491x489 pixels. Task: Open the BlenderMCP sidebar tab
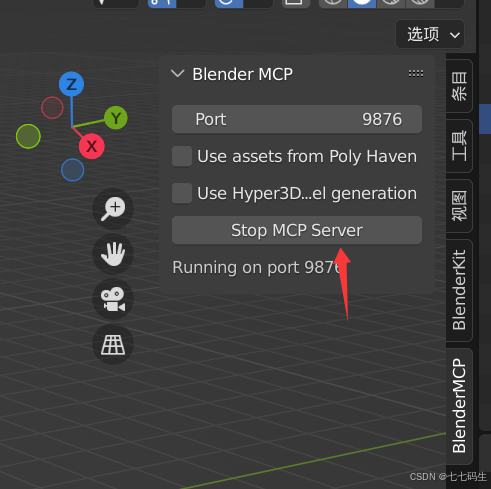459,406
